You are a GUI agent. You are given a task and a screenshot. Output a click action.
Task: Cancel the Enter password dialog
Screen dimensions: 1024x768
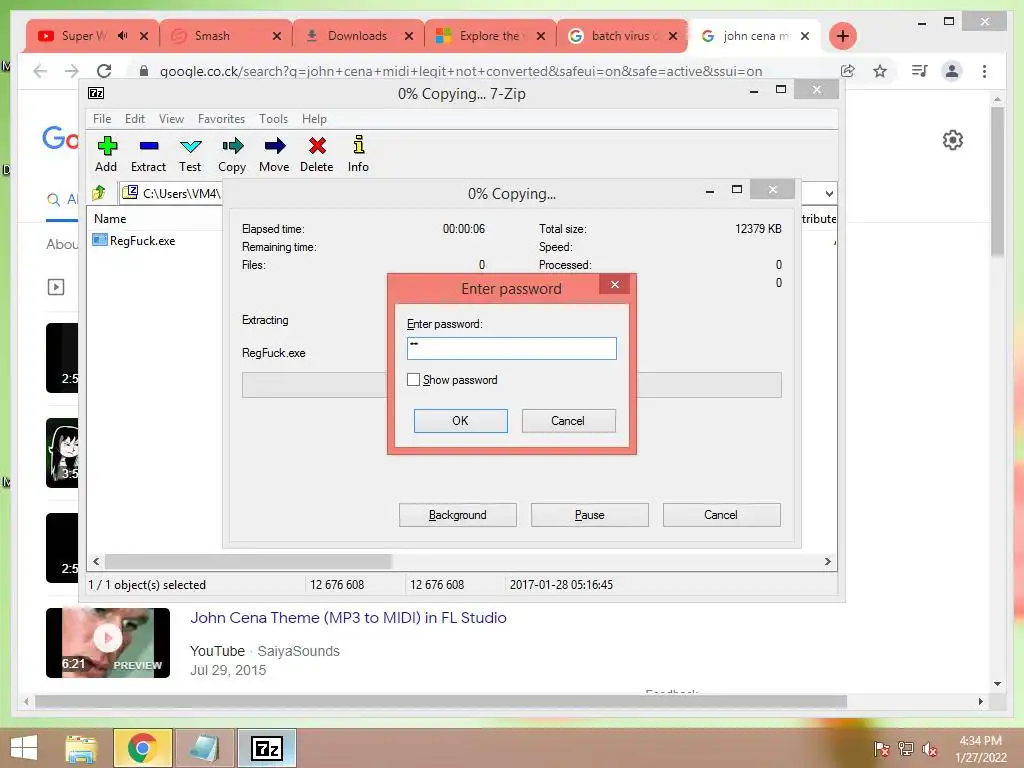pos(568,421)
